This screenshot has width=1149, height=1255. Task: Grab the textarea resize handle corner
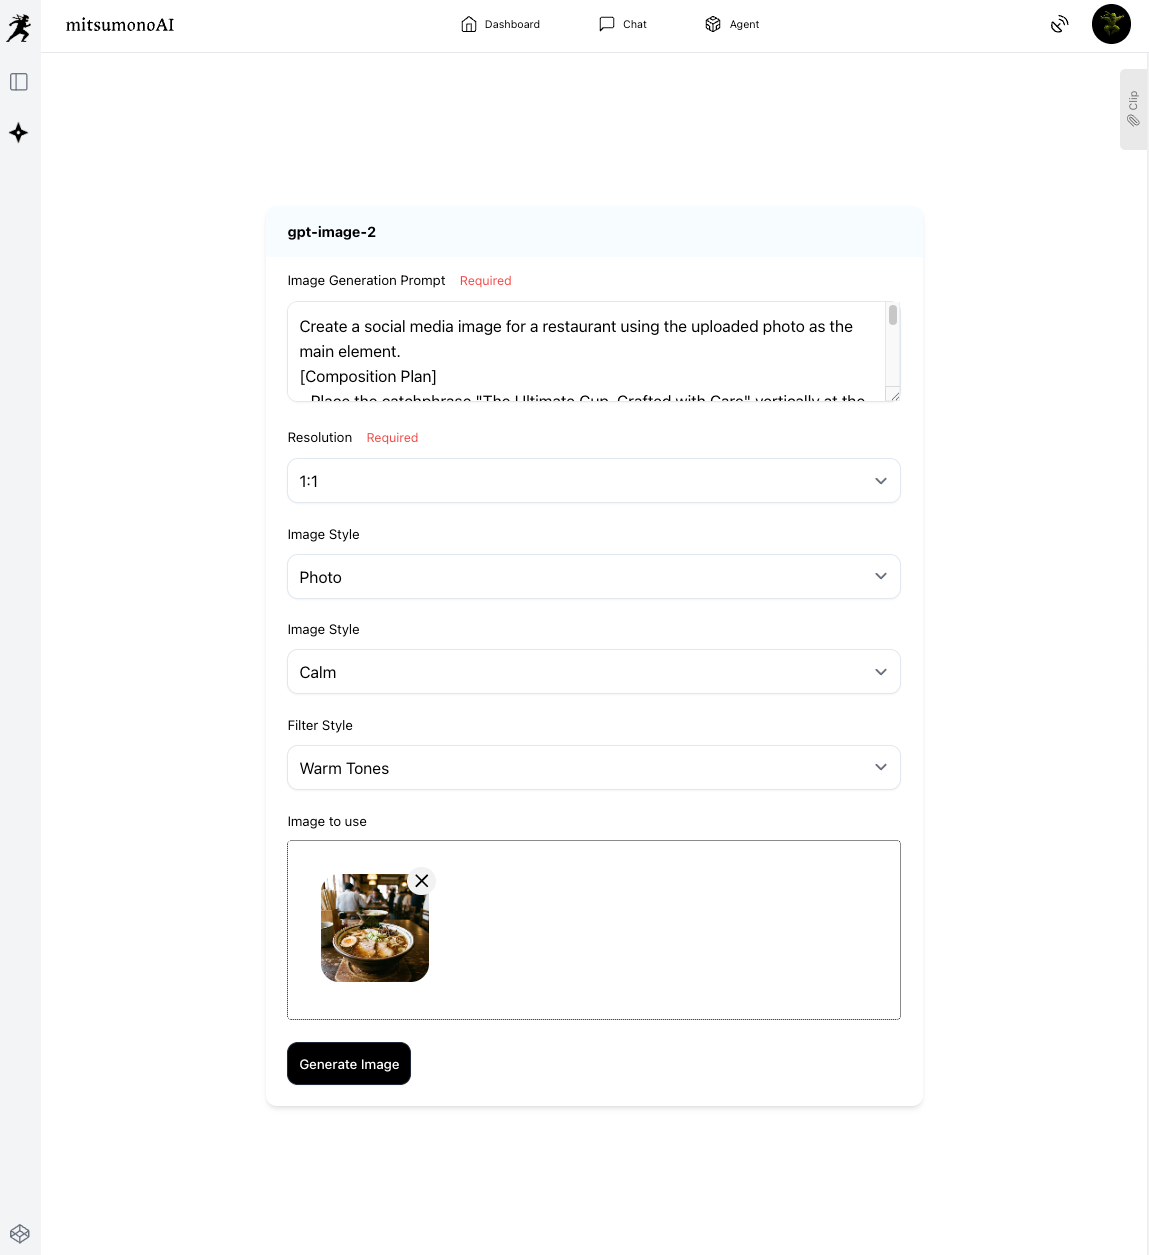coord(894,396)
